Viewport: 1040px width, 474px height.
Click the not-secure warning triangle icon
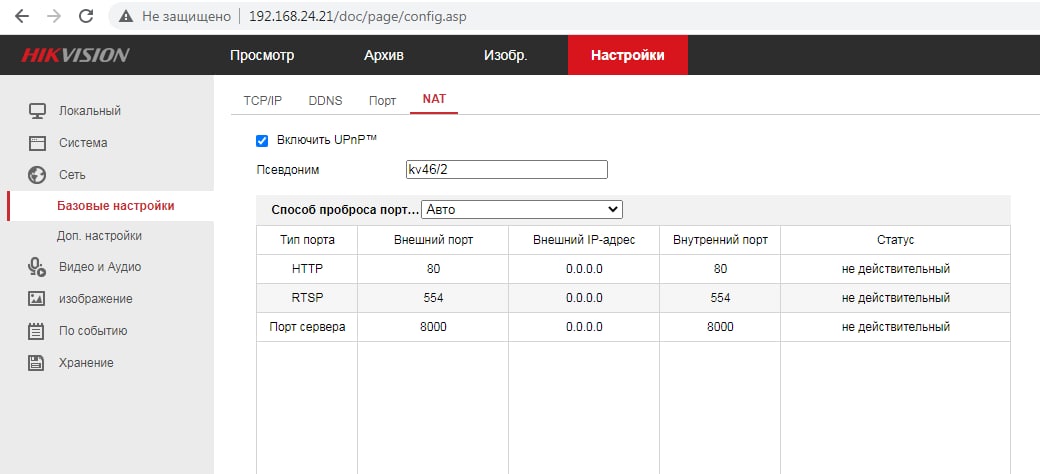coord(127,17)
